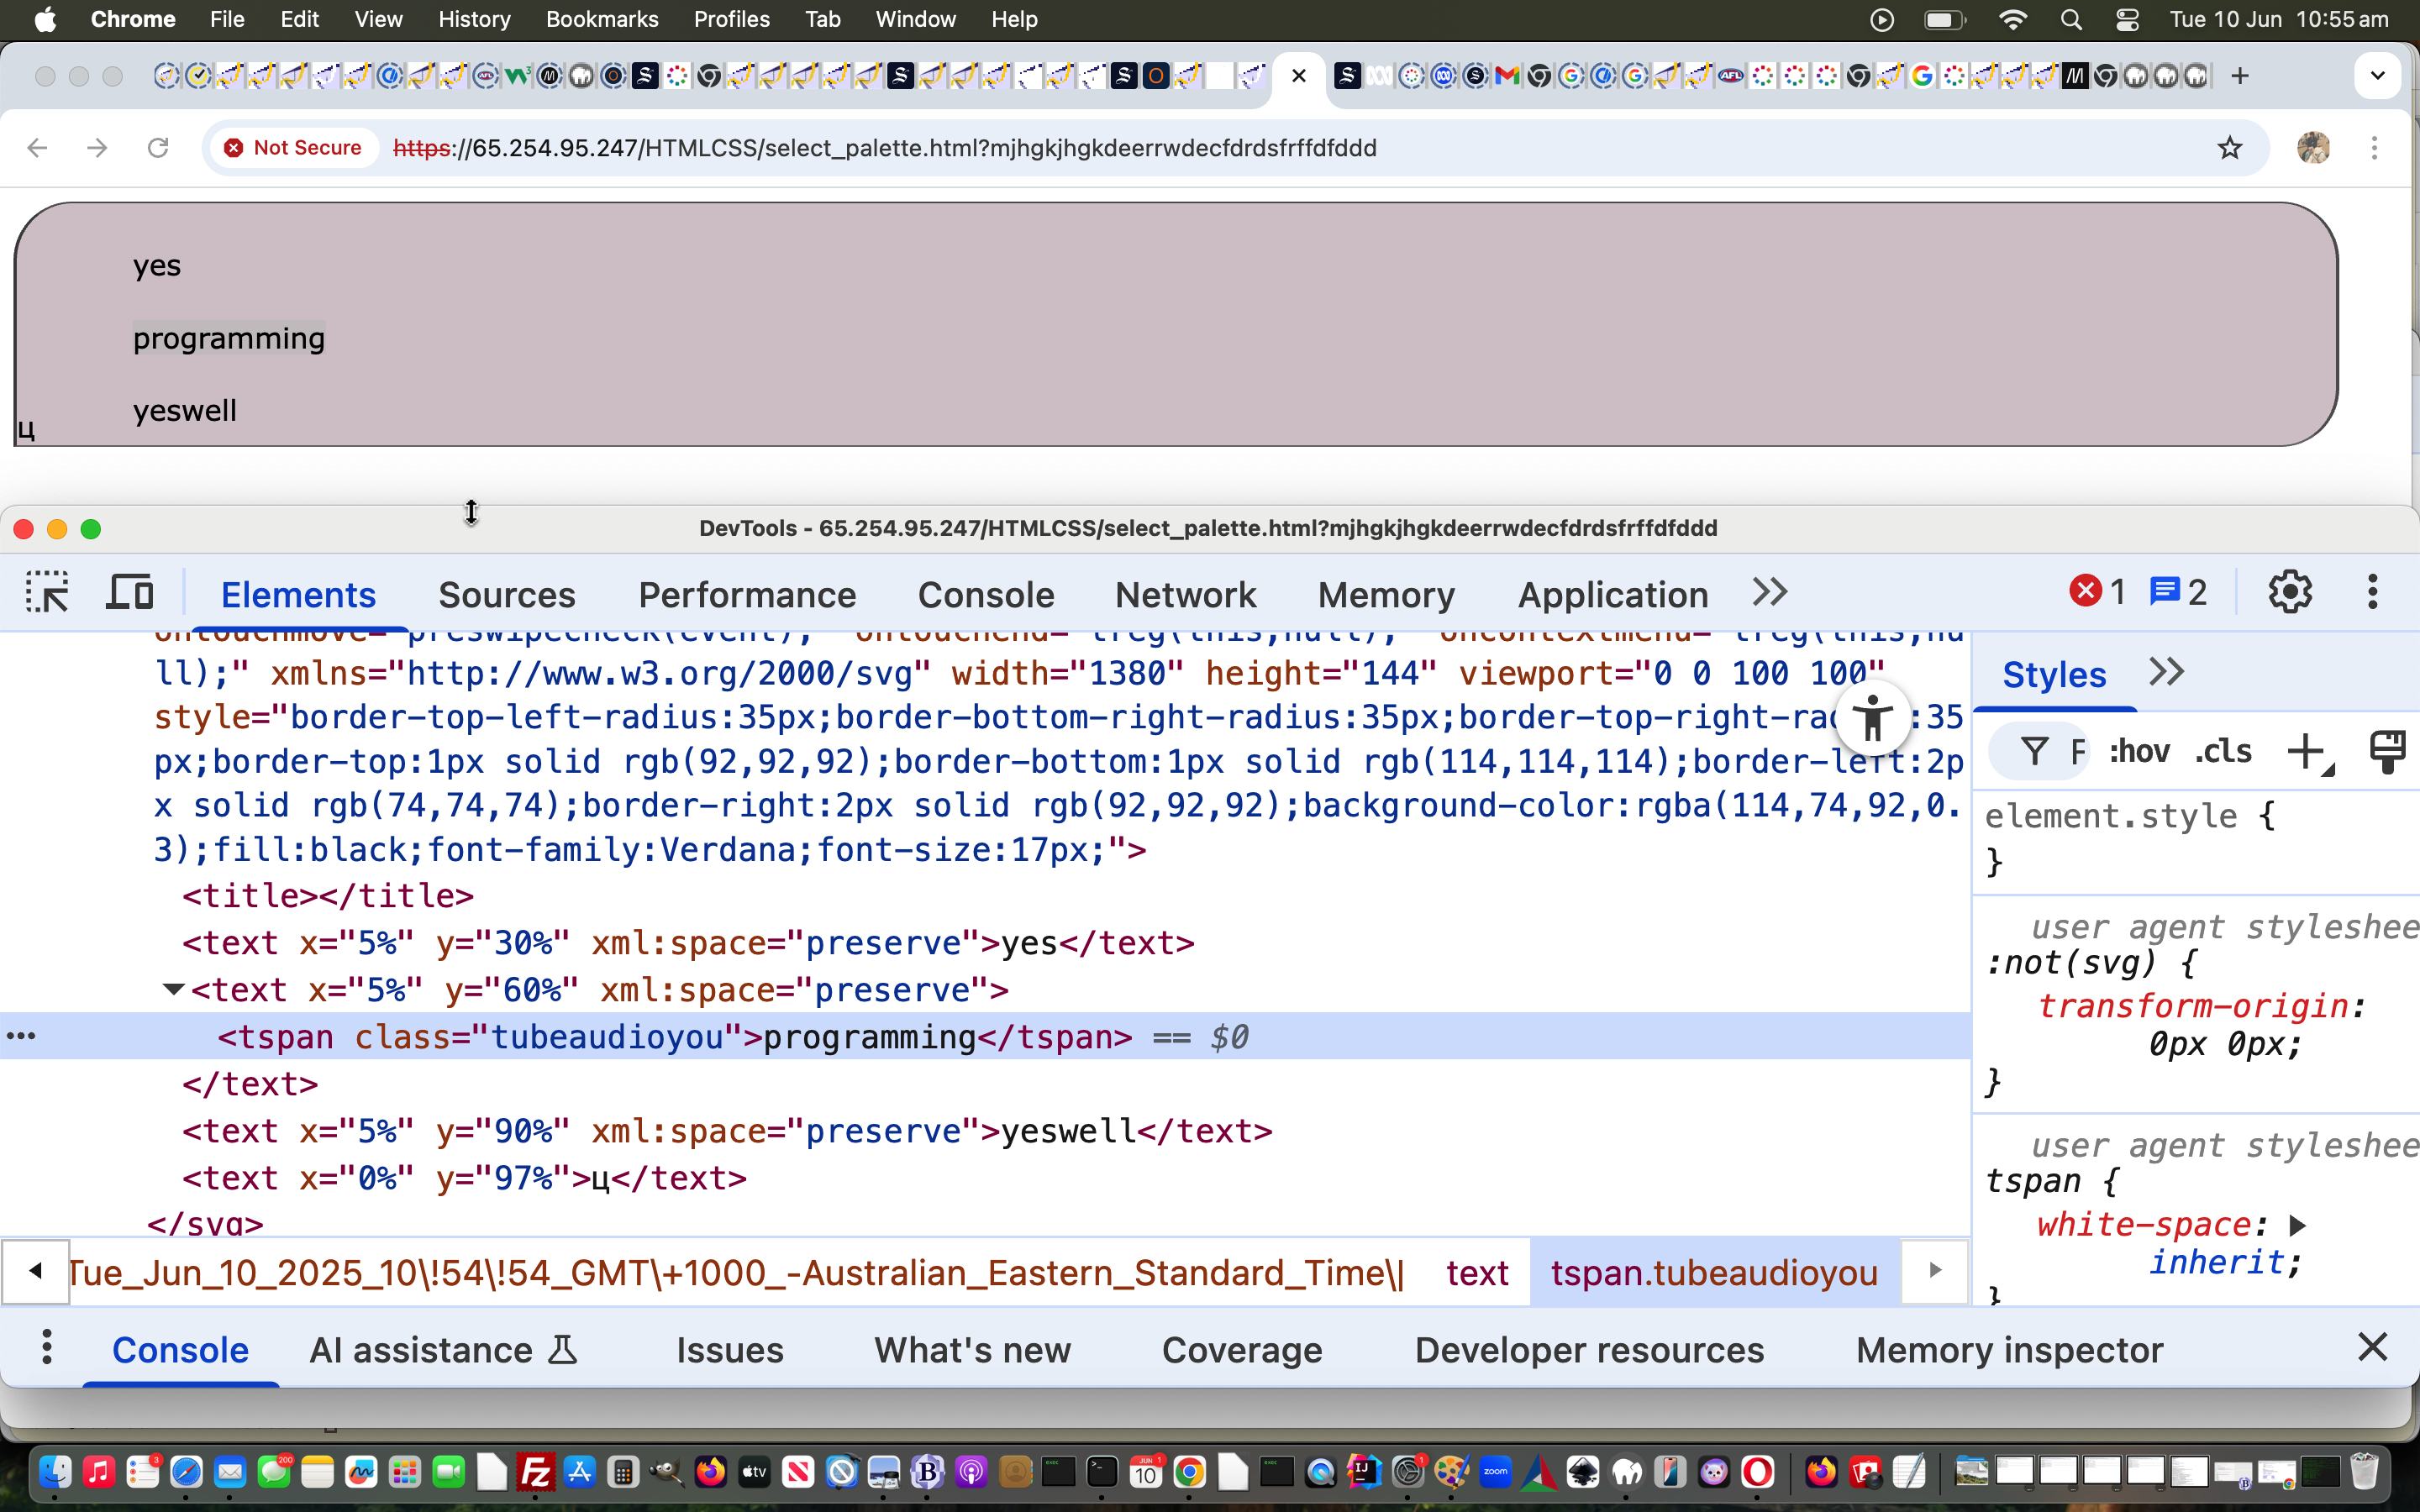
Task: Open the Developer resources drawer tab
Action: click(x=1588, y=1349)
